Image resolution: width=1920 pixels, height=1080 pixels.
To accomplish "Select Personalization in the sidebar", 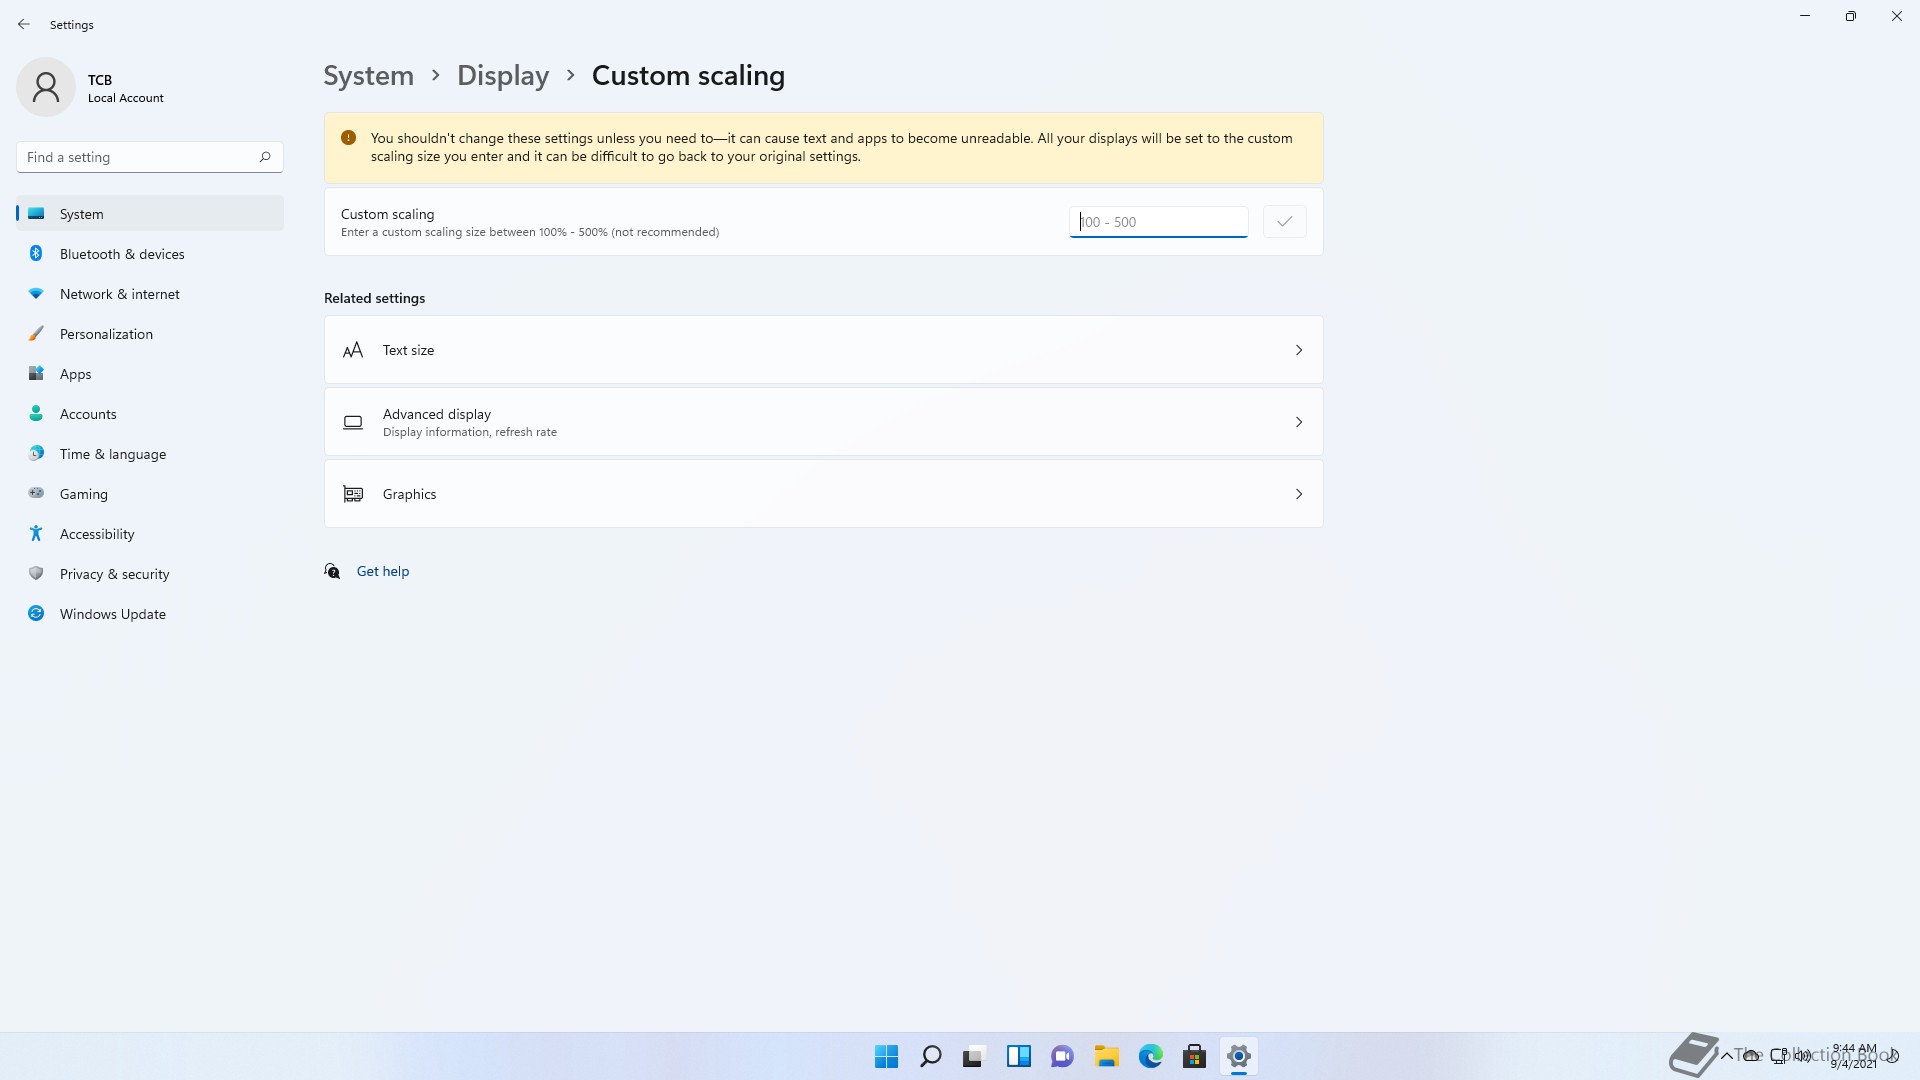I will tap(106, 334).
